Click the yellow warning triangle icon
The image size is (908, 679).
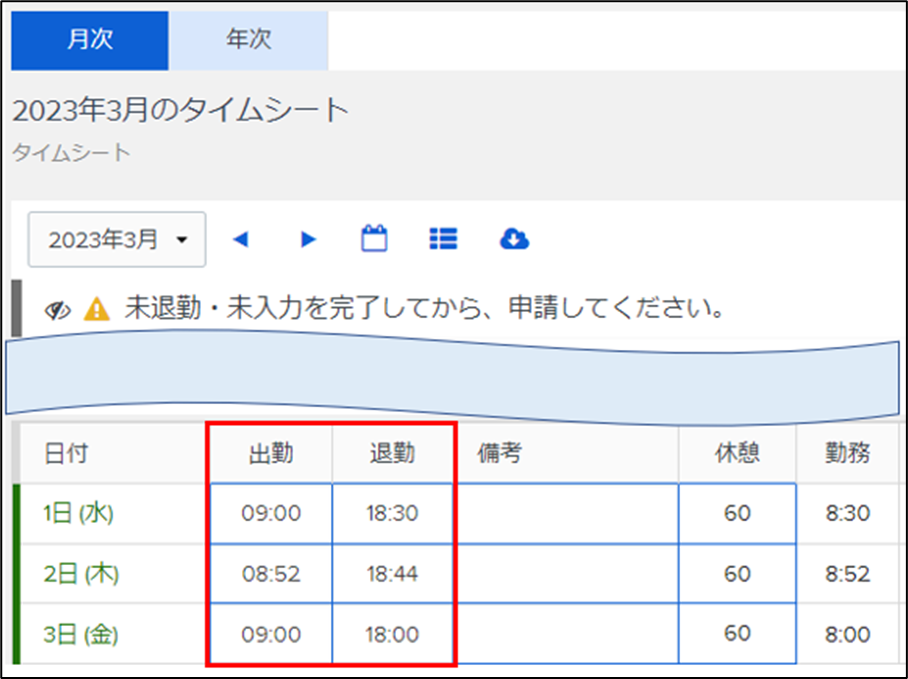click(x=97, y=309)
